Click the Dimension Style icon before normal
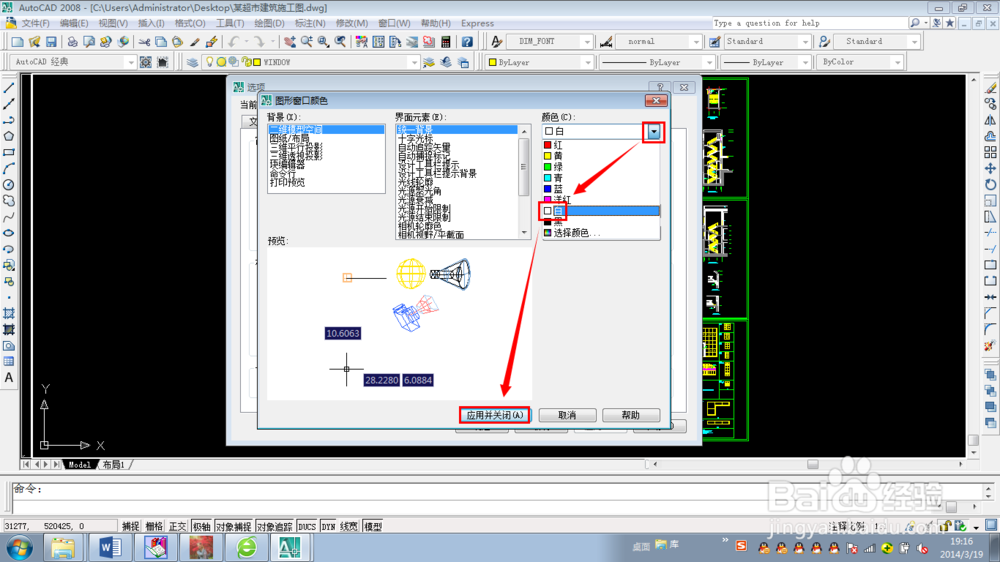Screen dimensions: 1000x562 (606, 41)
